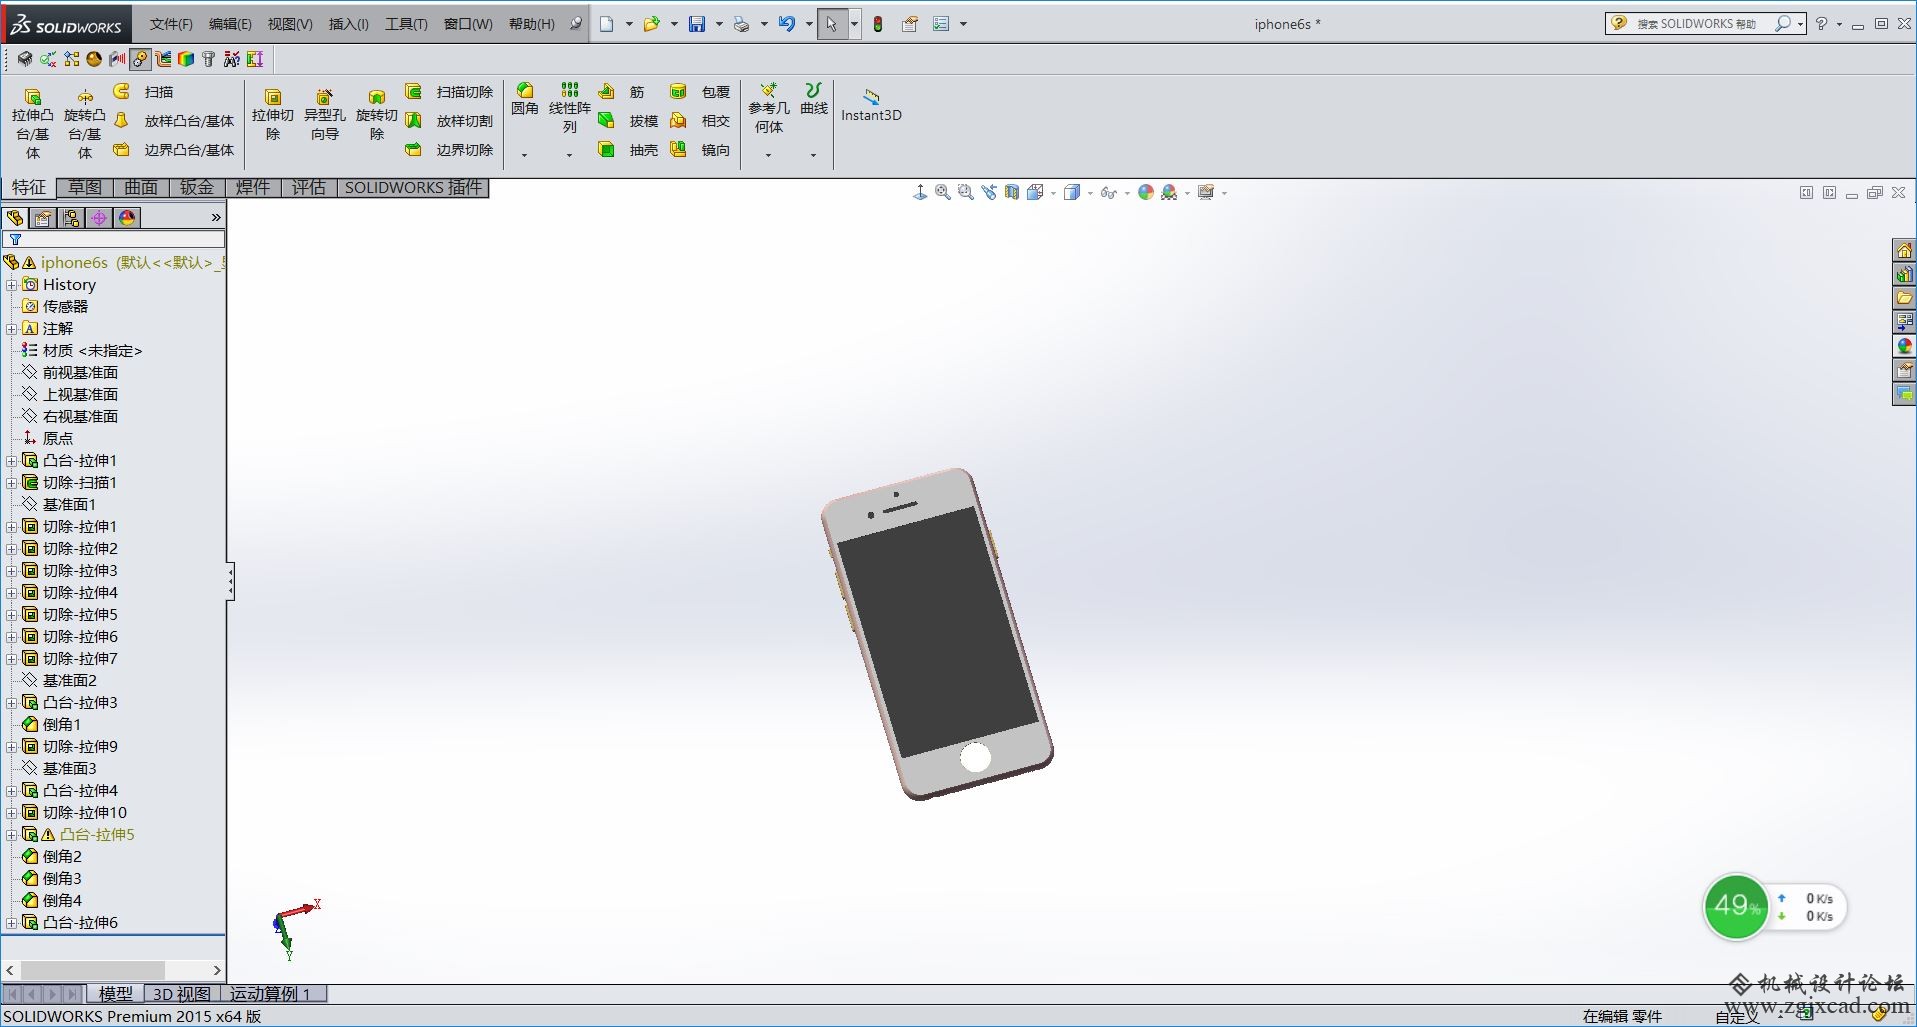Click the feature tree filter input field
The image size is (1917, 1027).
[x=114, y=240]
